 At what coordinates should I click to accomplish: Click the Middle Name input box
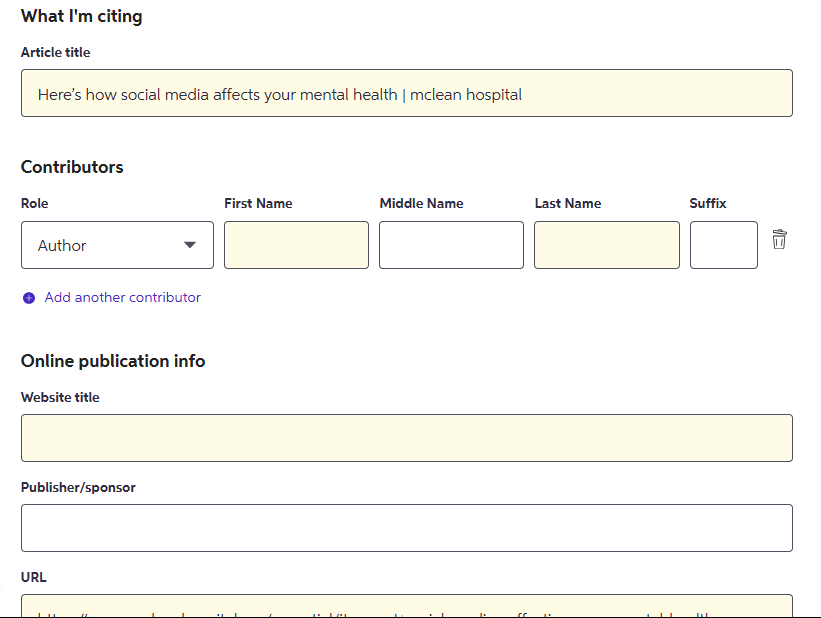451,244
